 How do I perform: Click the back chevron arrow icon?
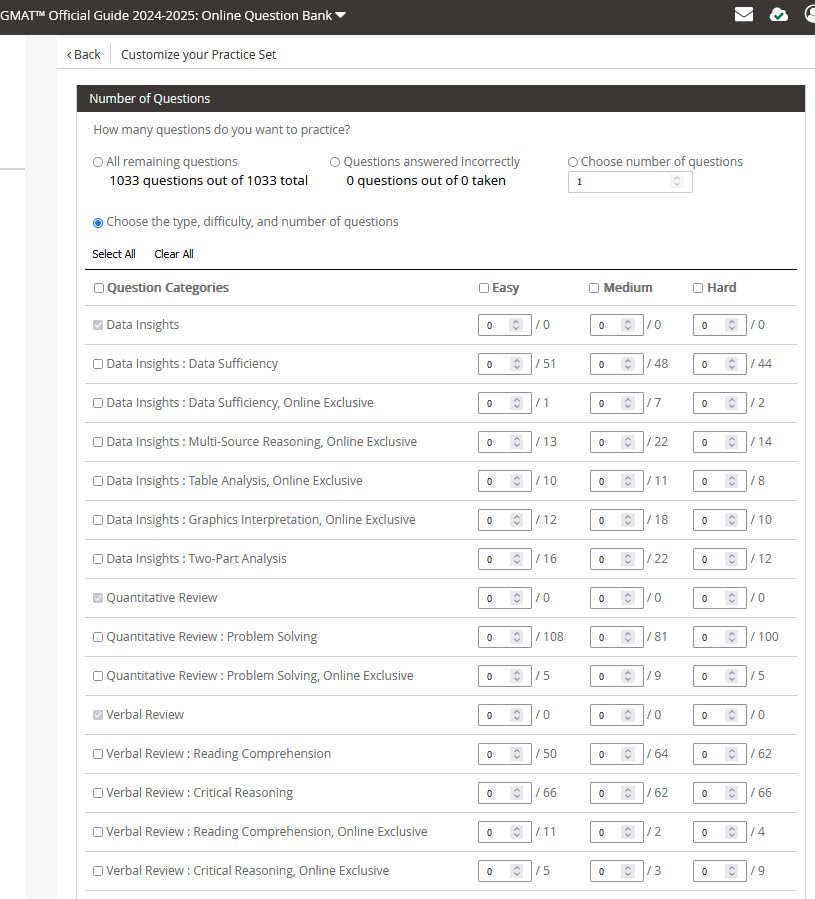tap(69, 55)
